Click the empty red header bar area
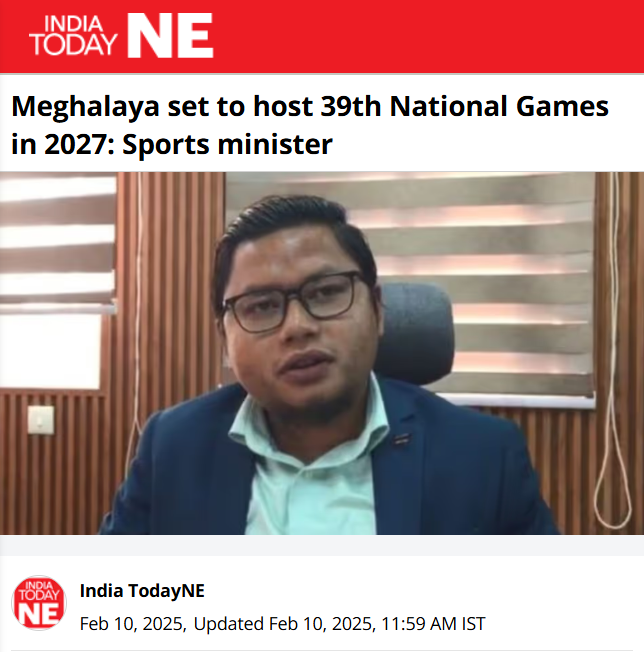The height and width of the screenshot is (652, 644). [428, 36]
